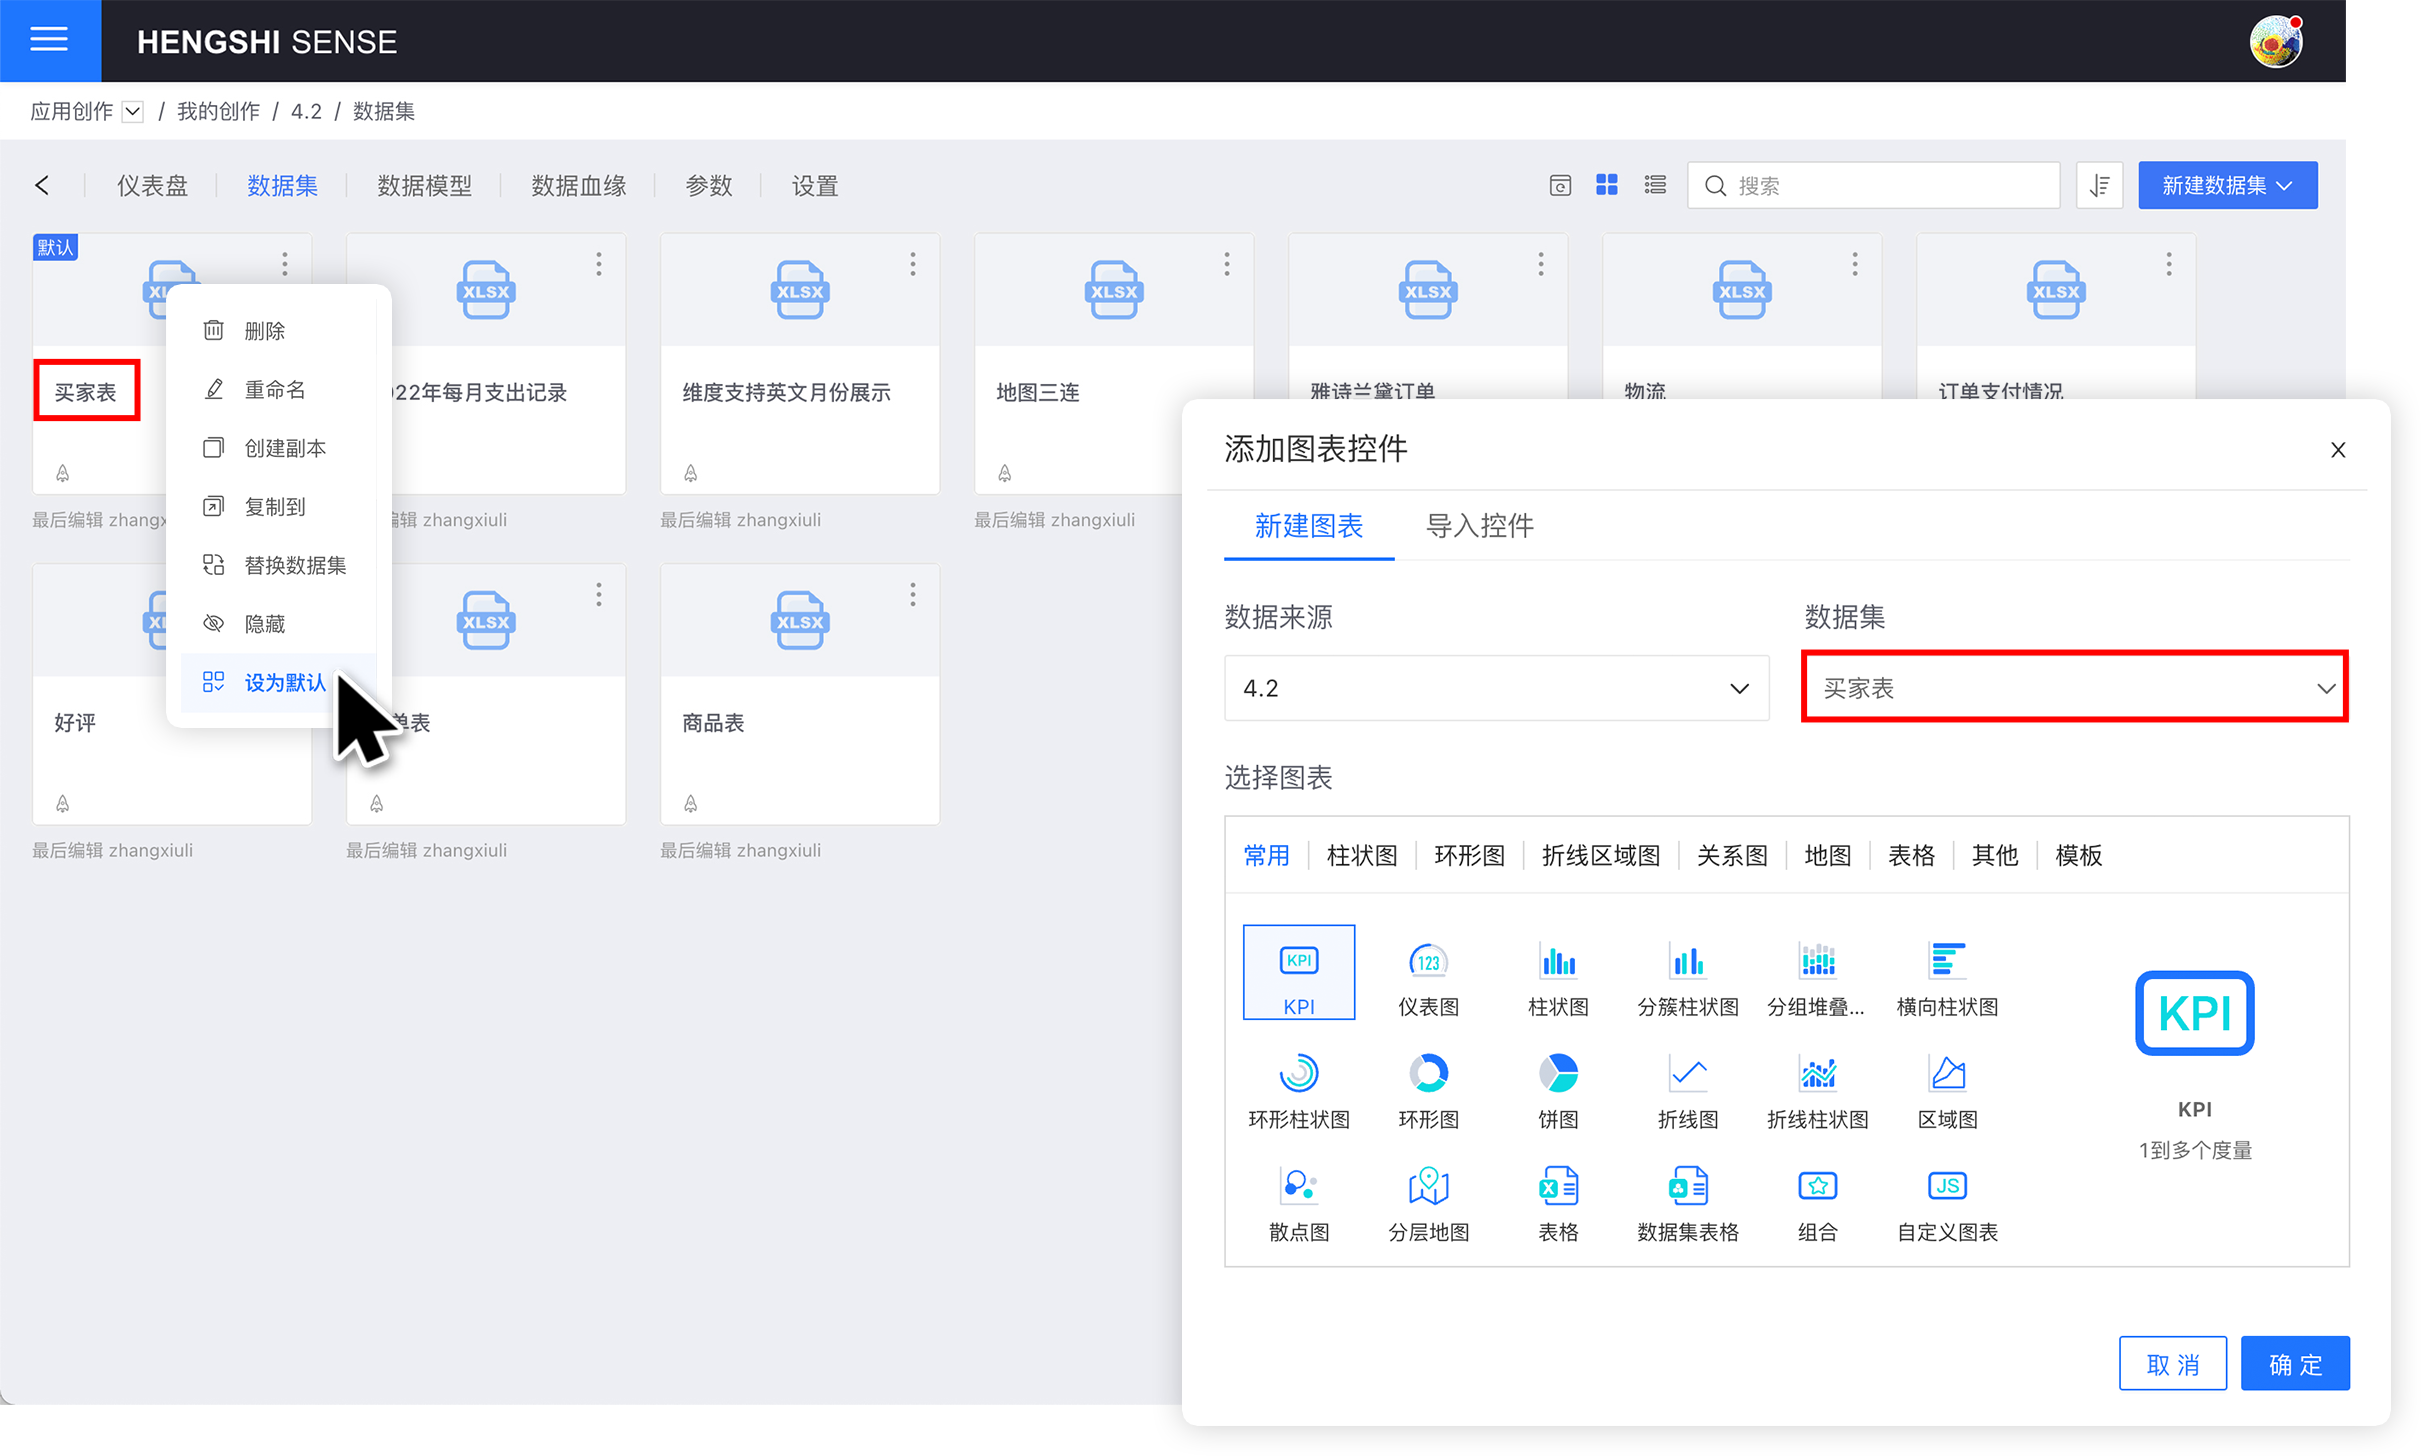
Task: Close the 添加图表控件 dialog
Action: [2337, 450]
